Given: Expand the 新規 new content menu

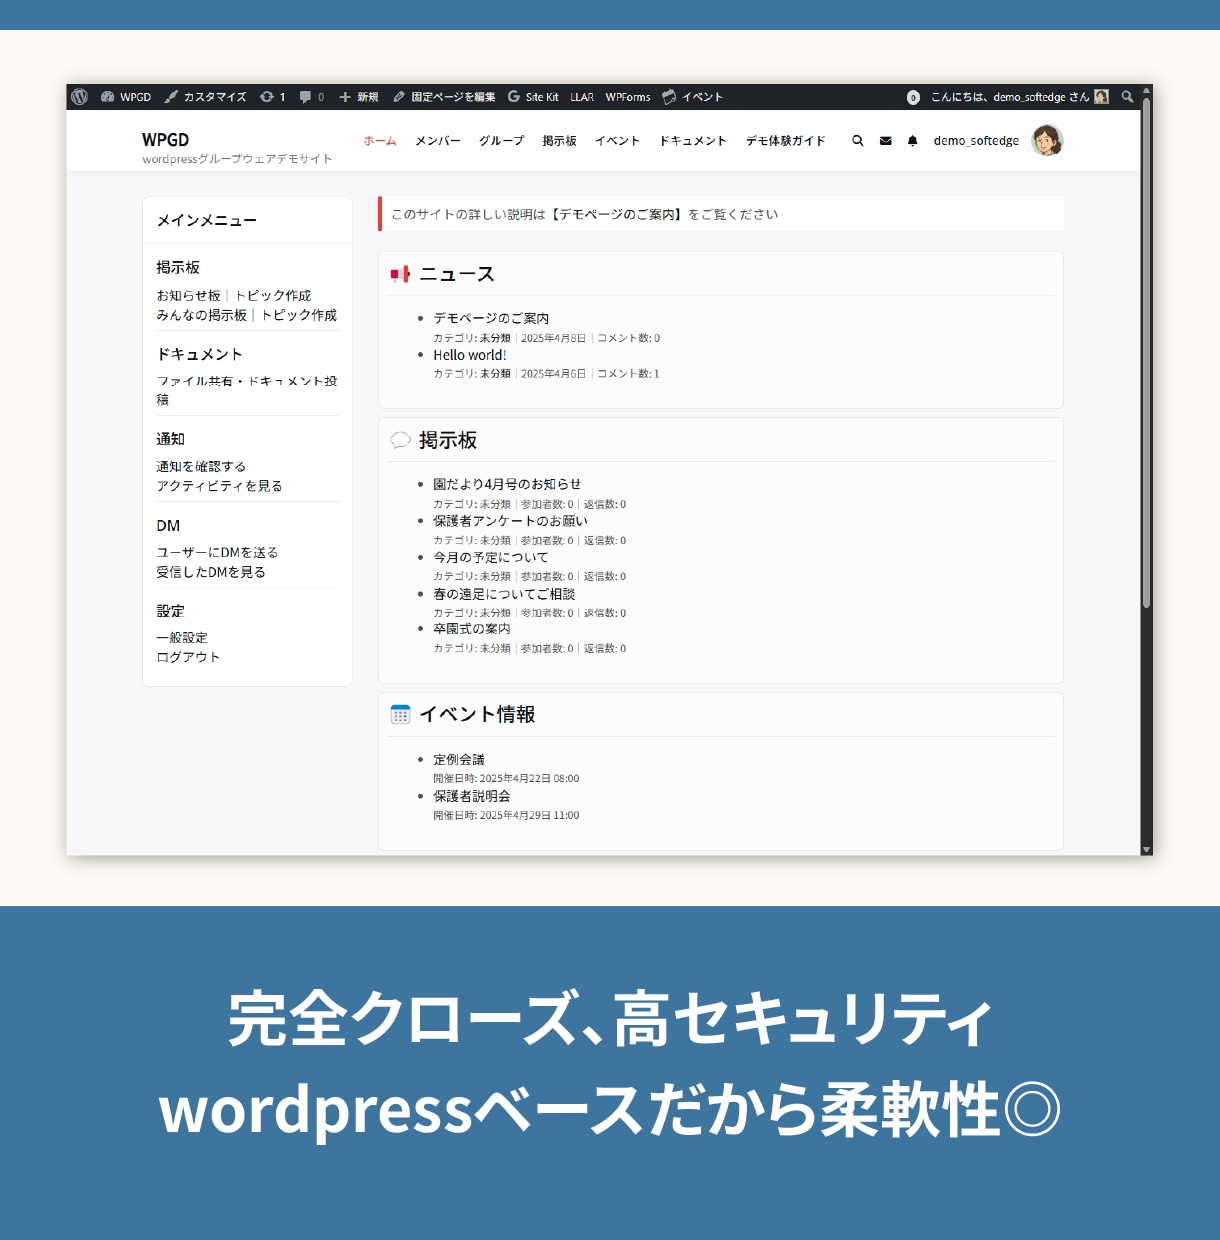Looking at the screenshot, I should 359,97.
